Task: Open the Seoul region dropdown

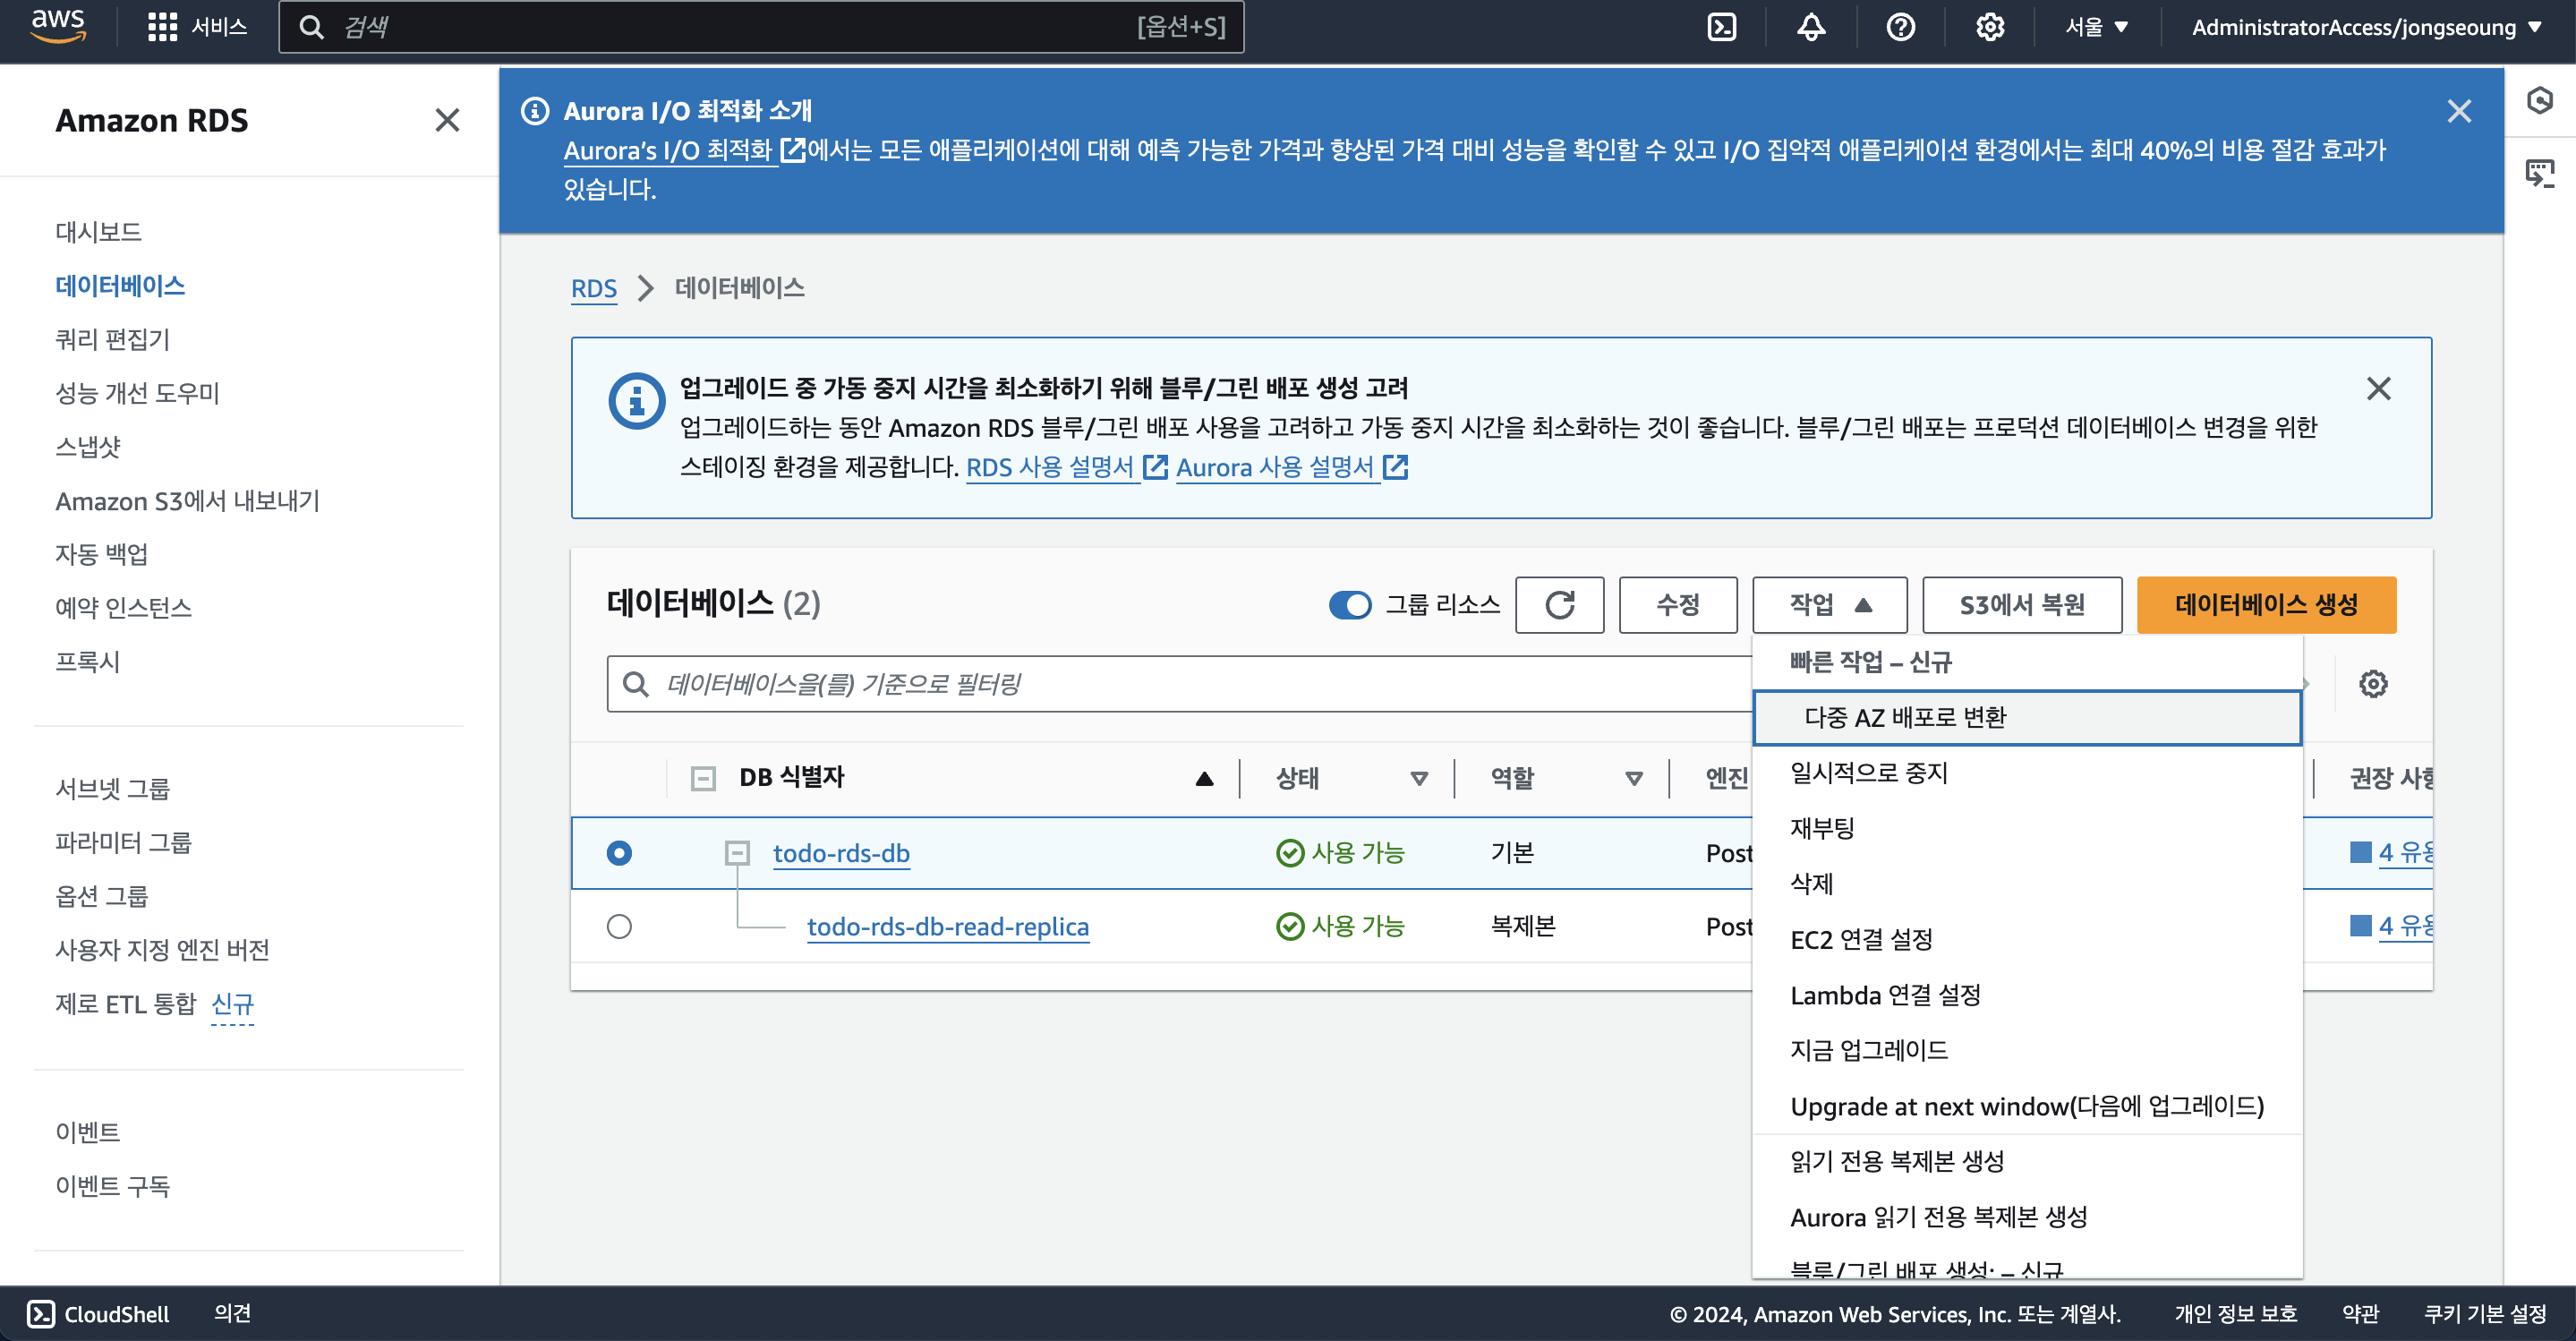Action: point(2097,27)
